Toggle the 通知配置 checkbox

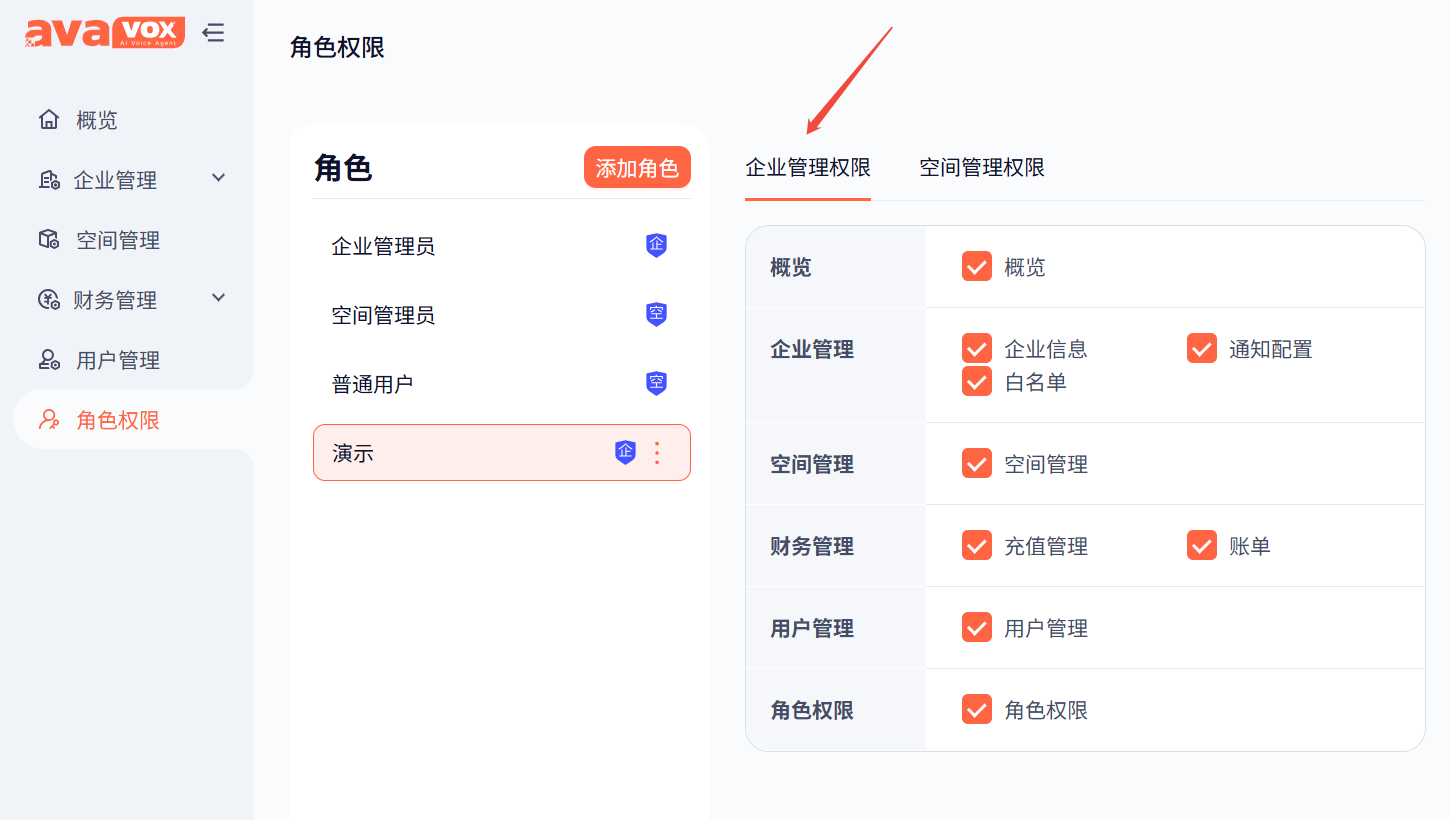(x=1202, y=348)
